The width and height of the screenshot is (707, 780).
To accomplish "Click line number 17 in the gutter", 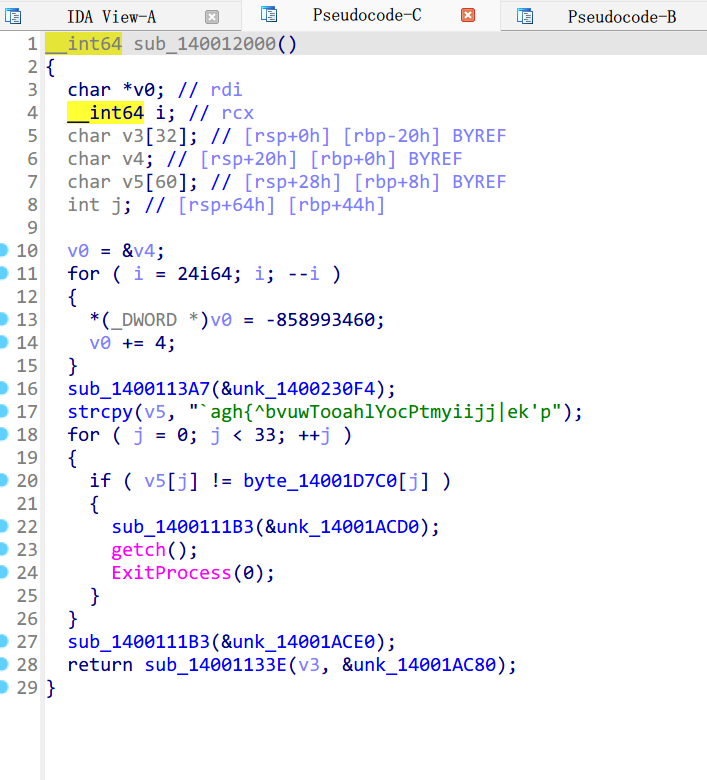I will click(27, 412).
